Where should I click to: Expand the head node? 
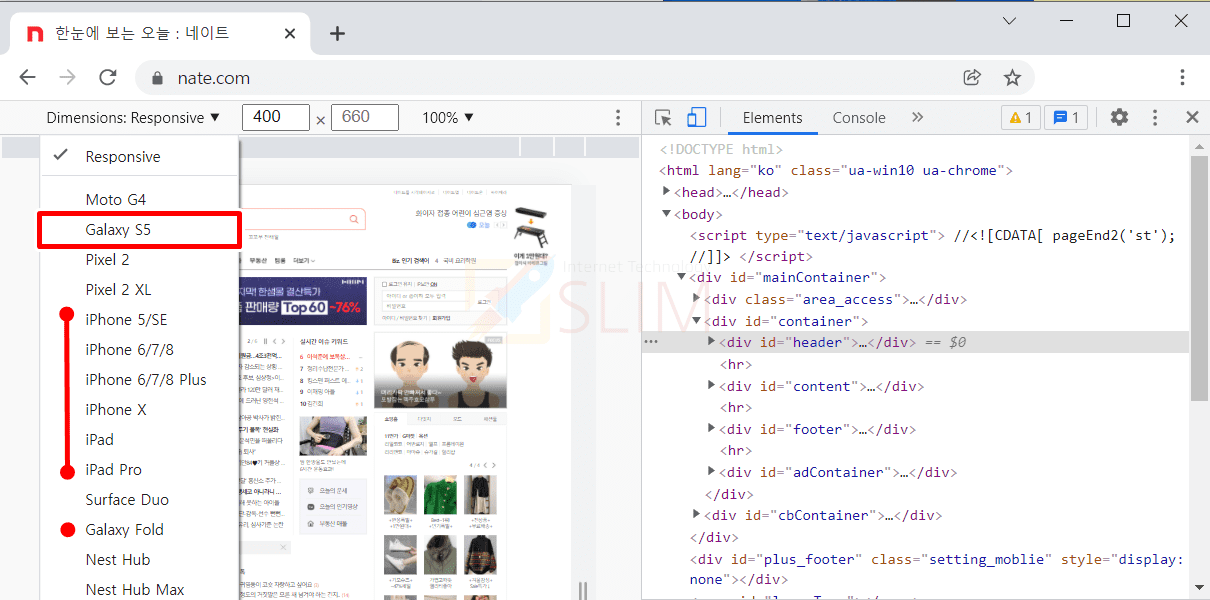point(667,192)
